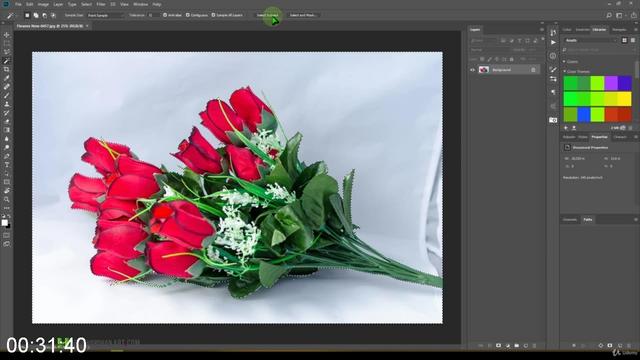Image resolution: width=640 pixels, height=360 pixels.
Task: Choose Add to Selection mode
Action: click(x=36, y=15)
